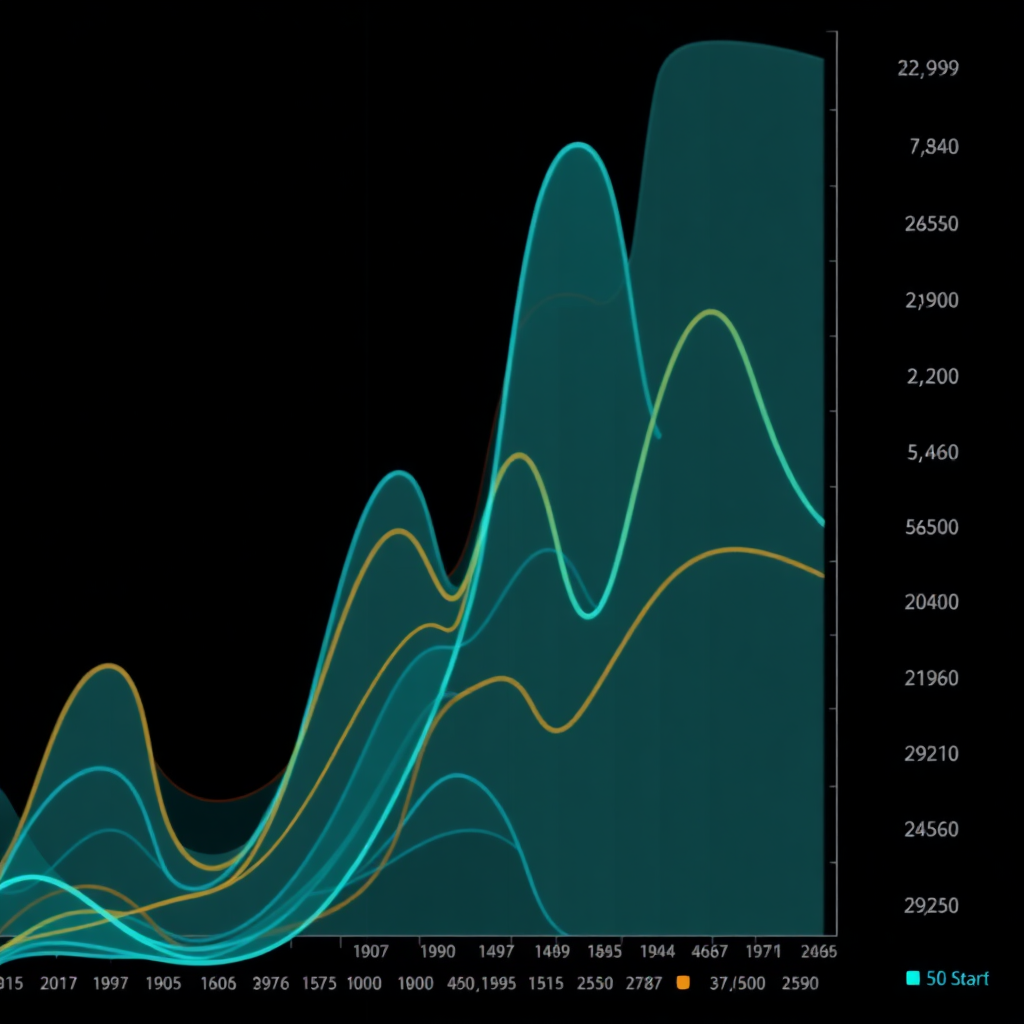This screenshot has height=1024, width=1024.
Task: Open the 2590 axis label options
Action: point(801,984)
